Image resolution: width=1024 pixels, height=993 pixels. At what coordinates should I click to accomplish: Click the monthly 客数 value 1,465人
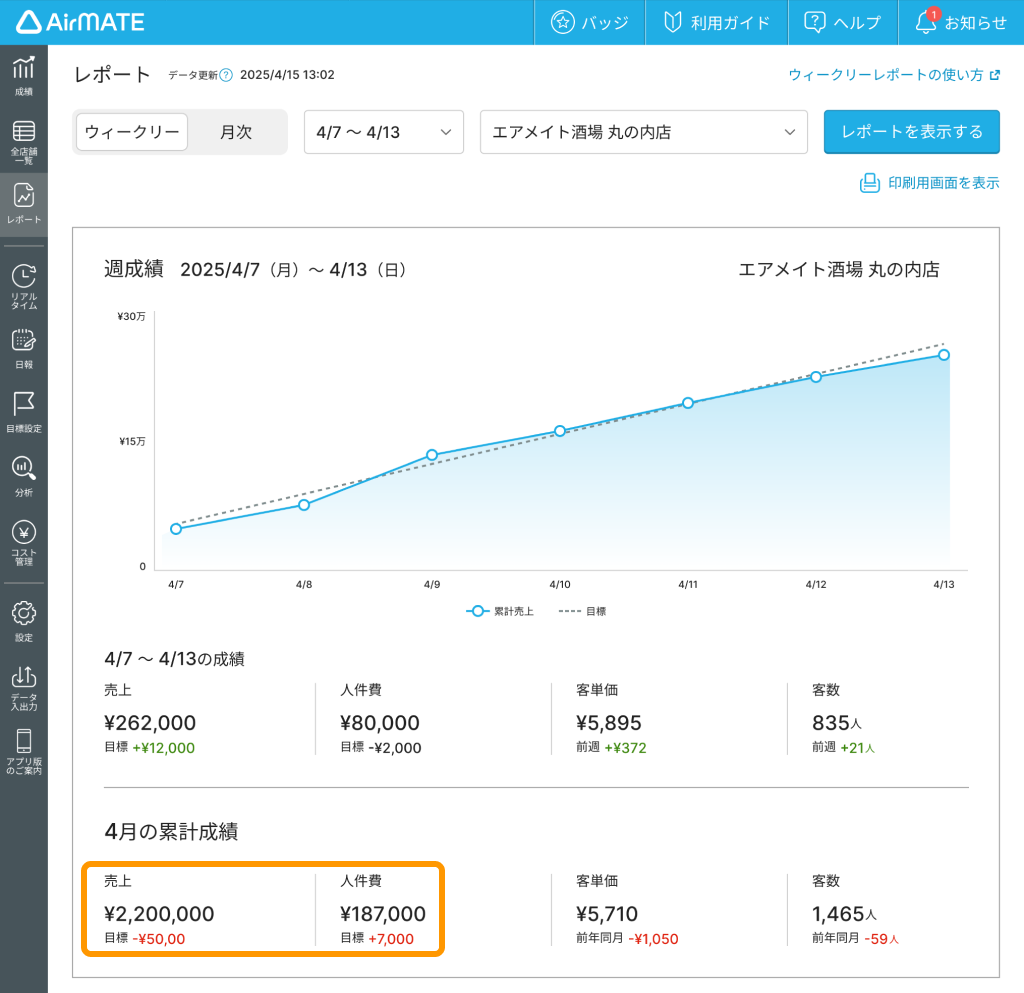pyautogui.click(x=844, y=914)
